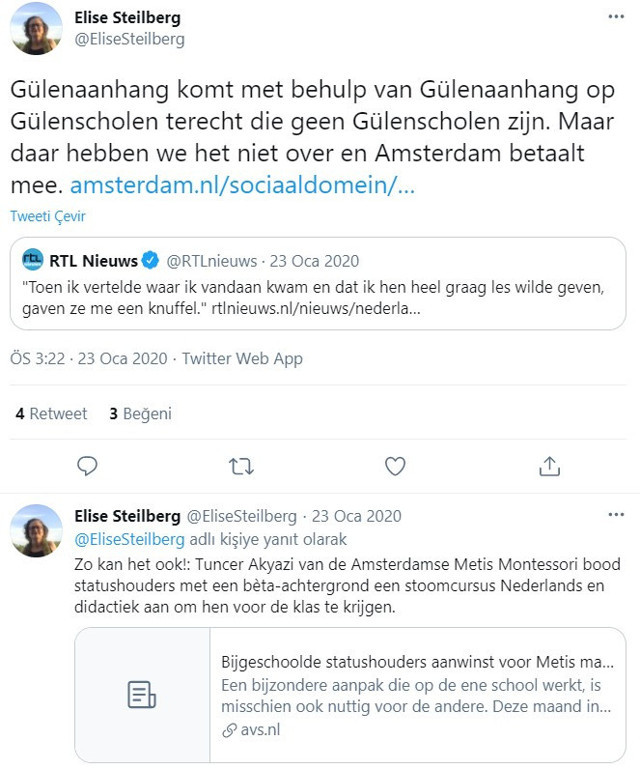The width and height of the screenshot is (640, 769).
Task: Like the tweet with heart icon
Action: (395, 466)
